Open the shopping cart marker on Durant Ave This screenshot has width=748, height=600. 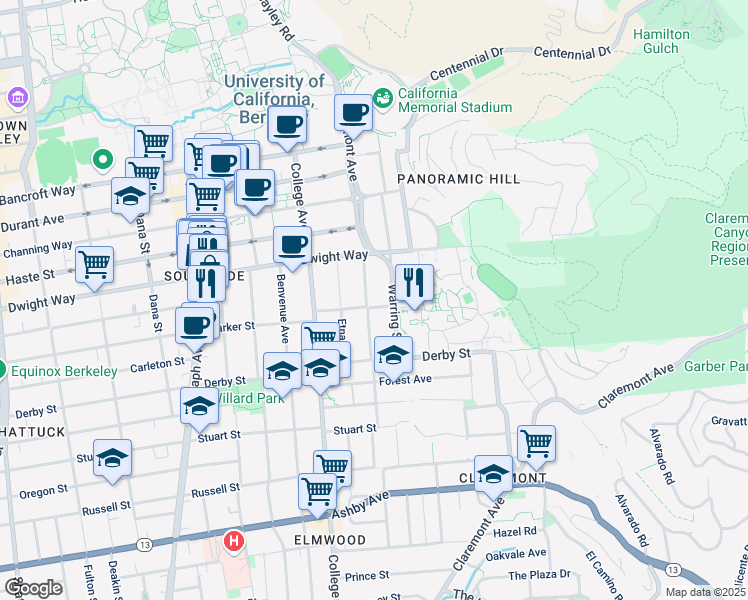(206, 197)
